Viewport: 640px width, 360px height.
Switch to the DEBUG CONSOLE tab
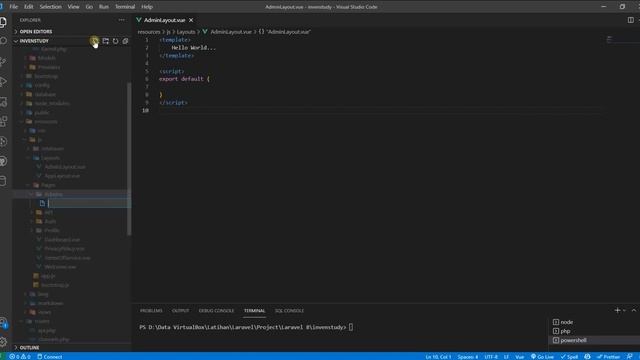(x=216, y=311)
